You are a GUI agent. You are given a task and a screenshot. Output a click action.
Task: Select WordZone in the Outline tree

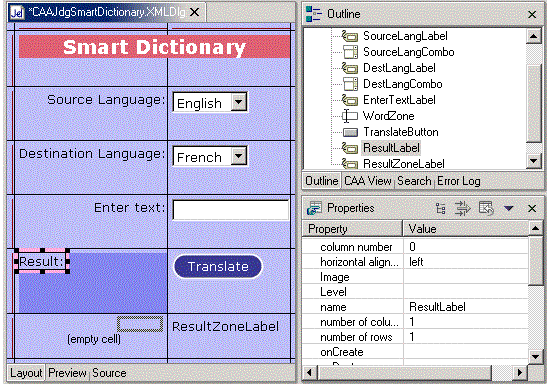coord(389,116)
